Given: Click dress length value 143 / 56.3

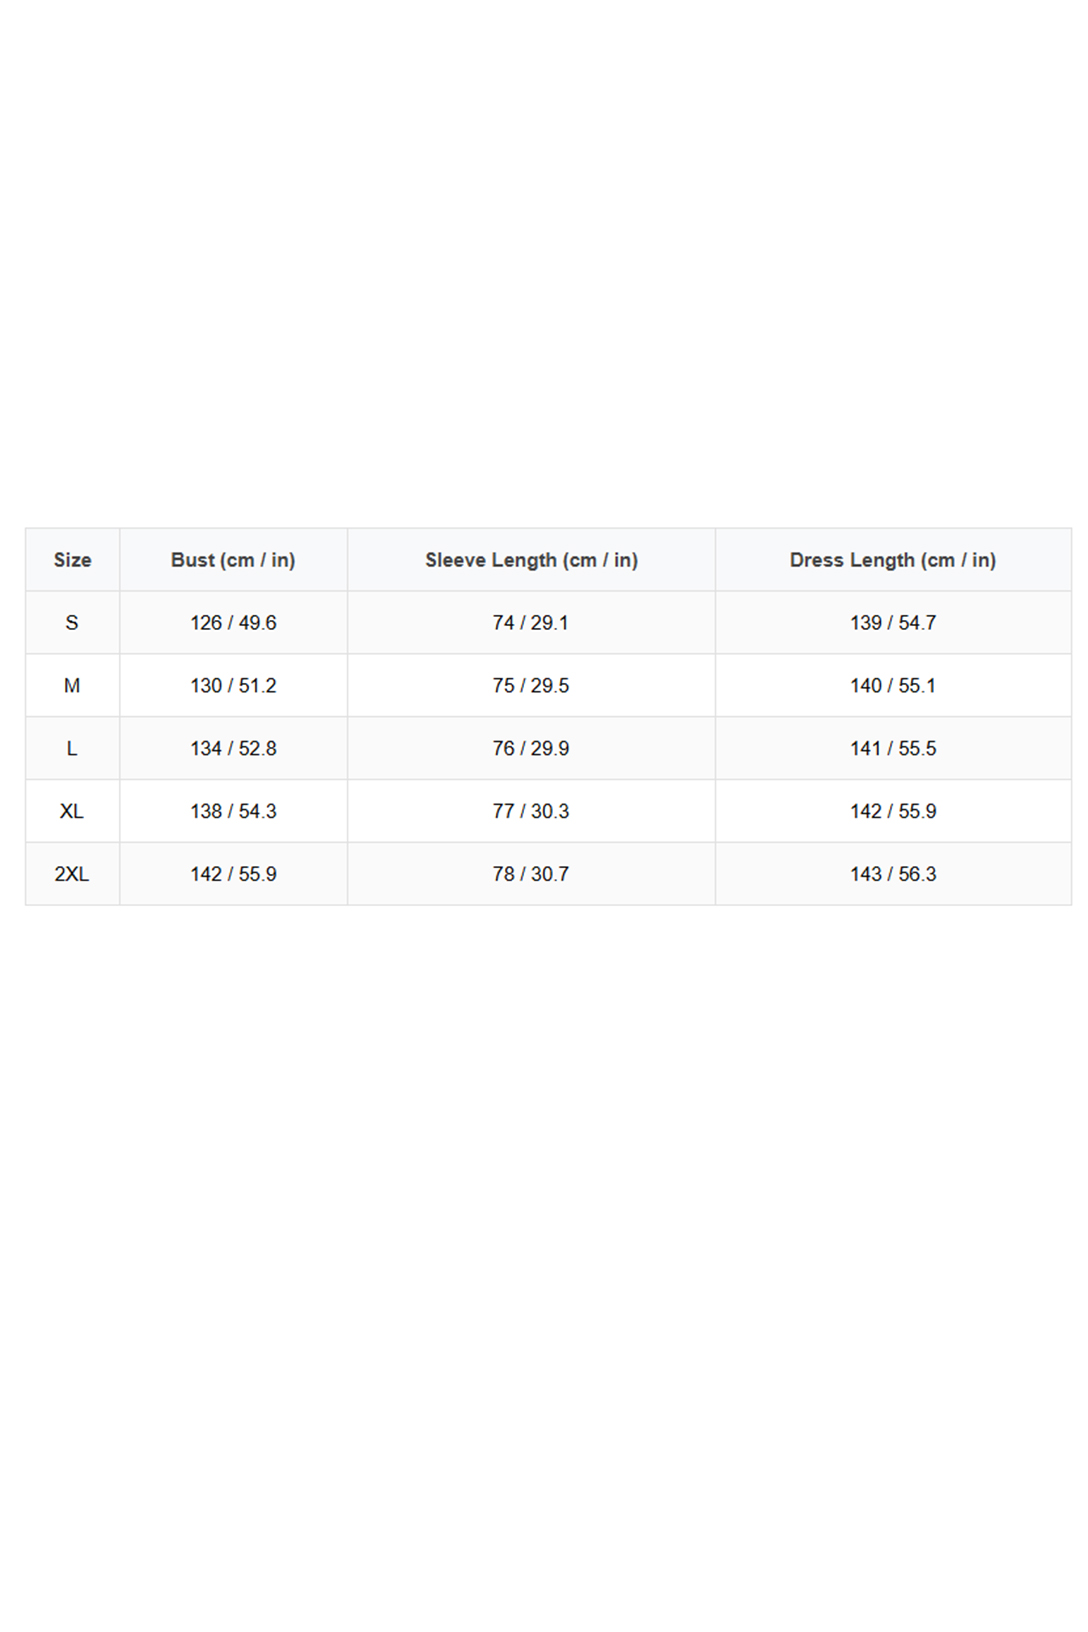Looking at the screenshot, I should pos(892,874).
